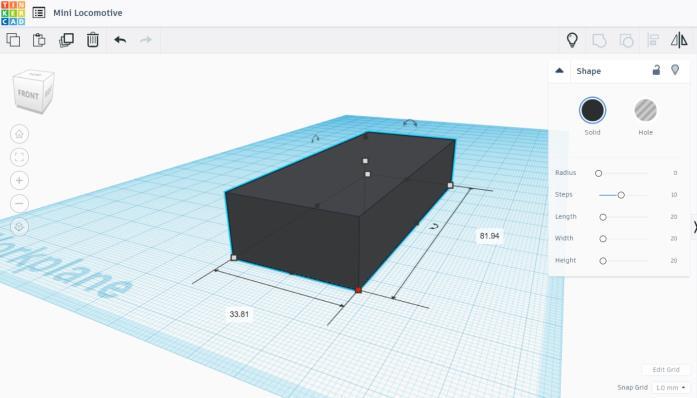Click the Radius slider handle
Screen dimensions: 697x398
pyautogui.click(x=598, y=173)
